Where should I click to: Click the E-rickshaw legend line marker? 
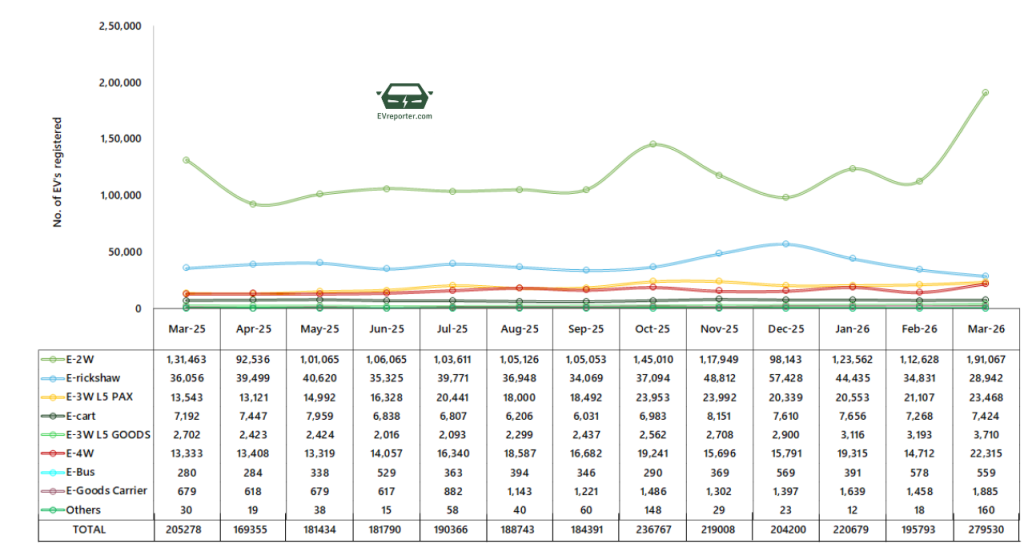(x=53, y=378)
